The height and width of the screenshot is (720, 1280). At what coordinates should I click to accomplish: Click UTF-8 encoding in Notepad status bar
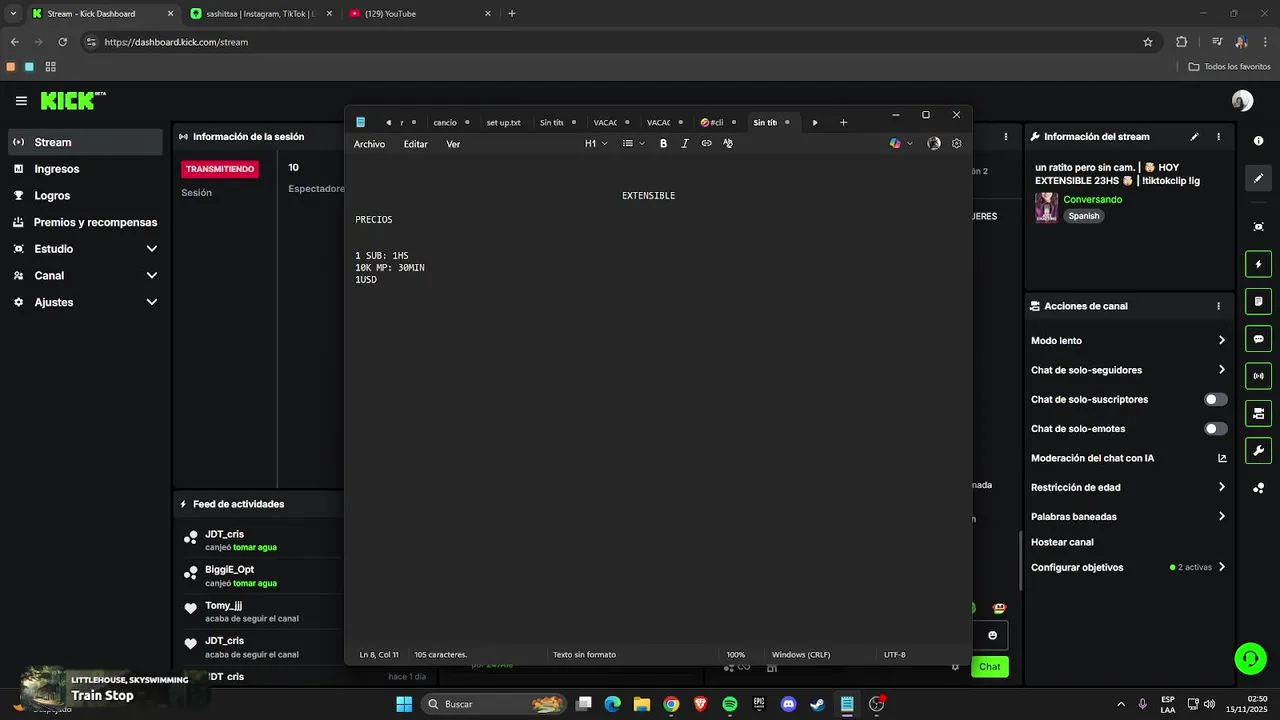(895, 655)
